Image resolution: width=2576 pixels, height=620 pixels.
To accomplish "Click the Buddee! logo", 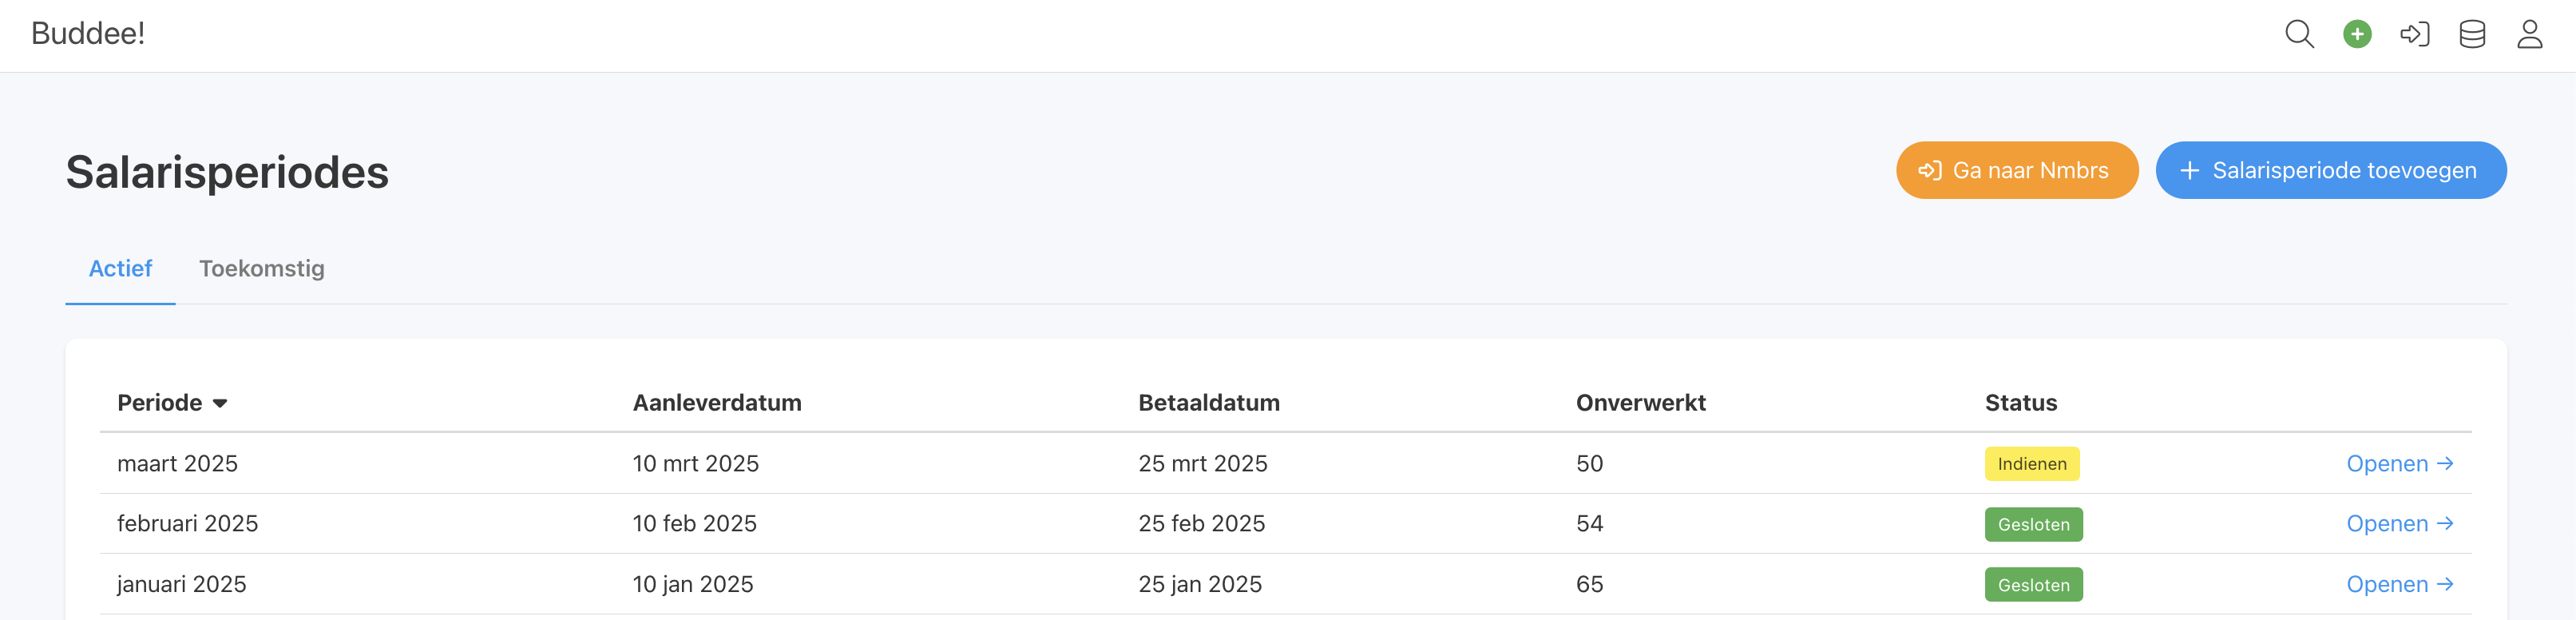I will pyautogui.click(x=88, y=34).
